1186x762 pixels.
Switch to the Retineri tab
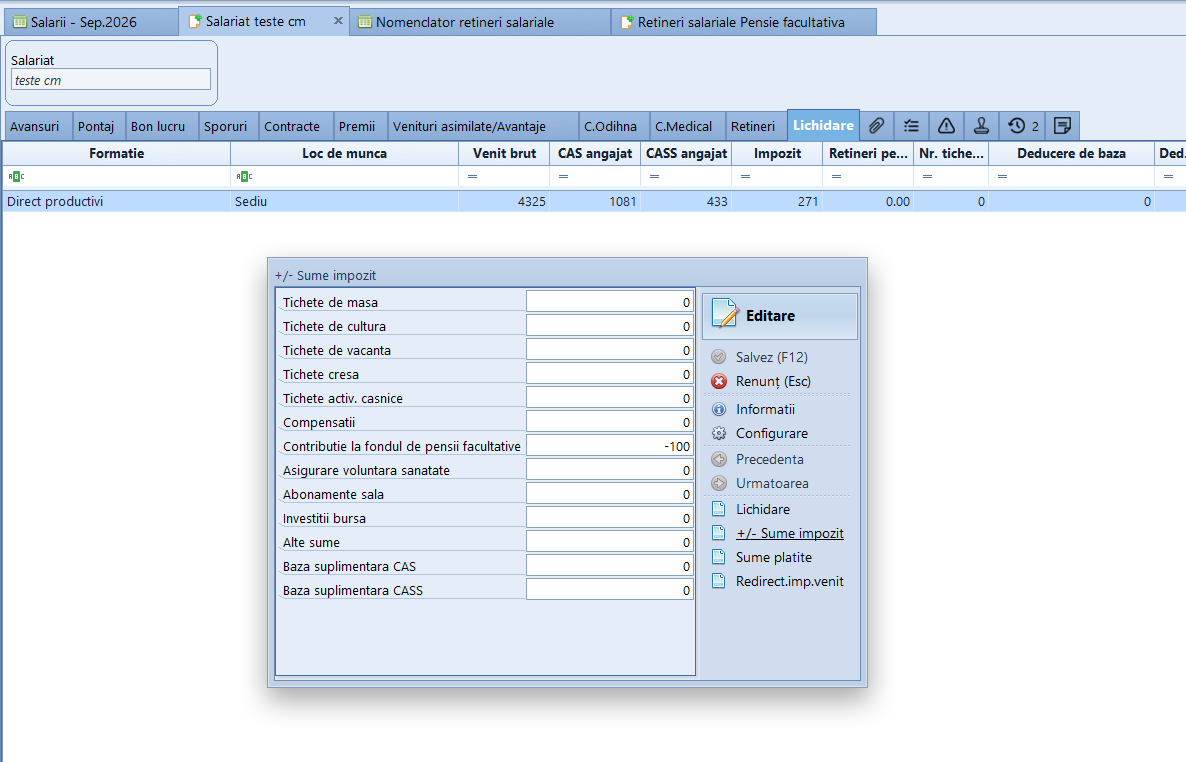(753, 126)
